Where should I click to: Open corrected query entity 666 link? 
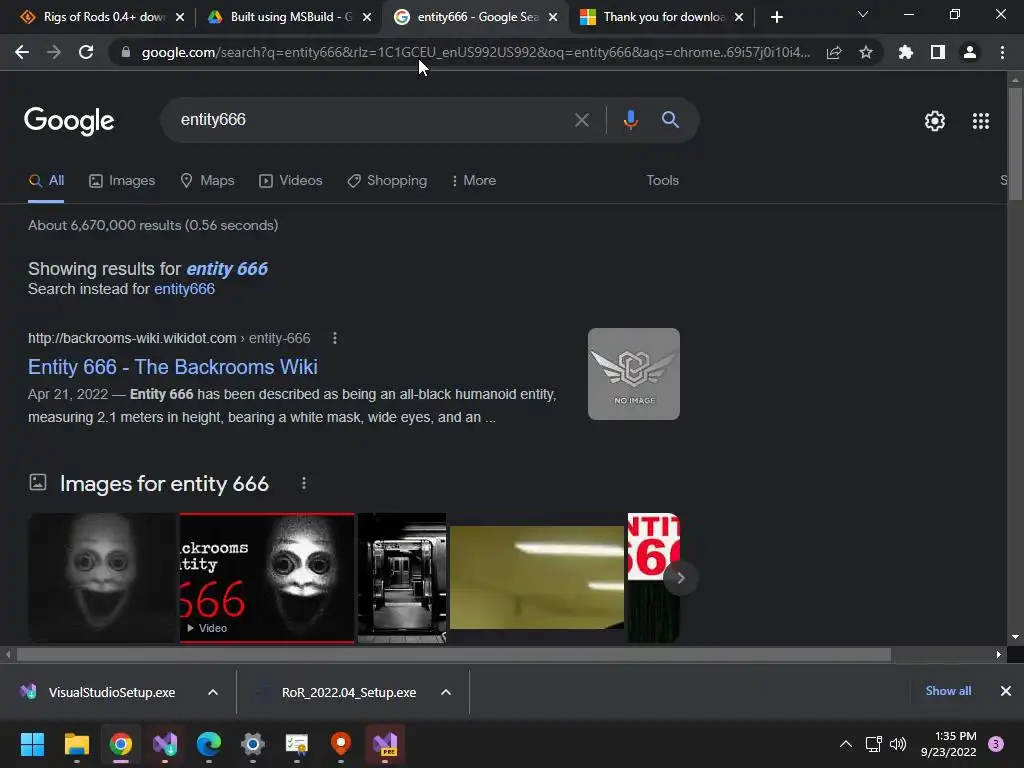pos(227,268)
